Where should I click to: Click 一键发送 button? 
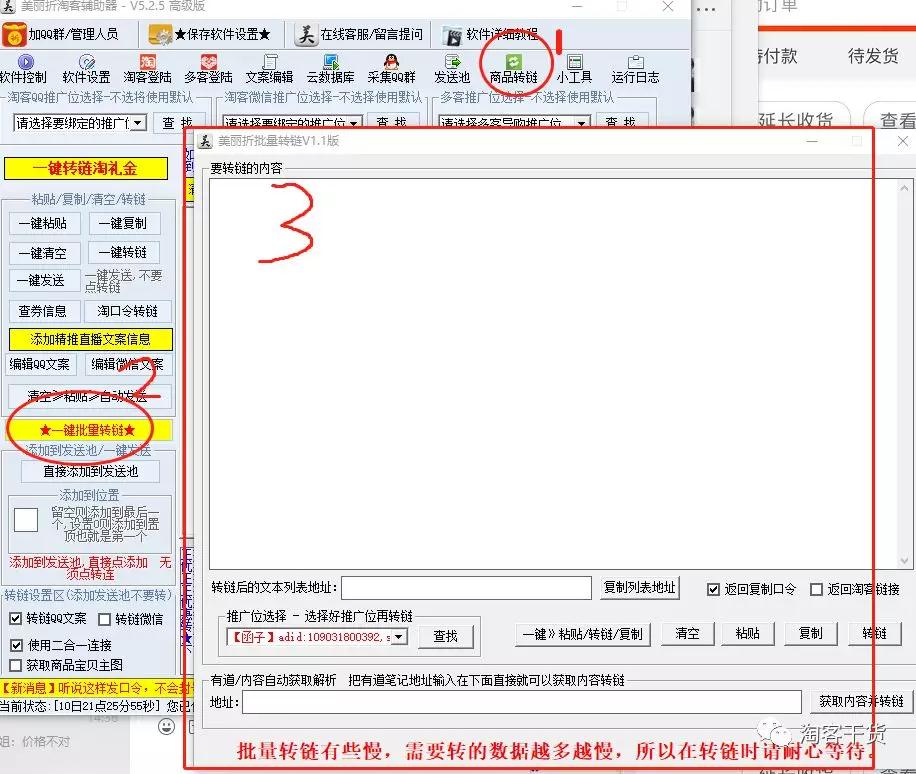pyautogui.click(x=42, y=280)
